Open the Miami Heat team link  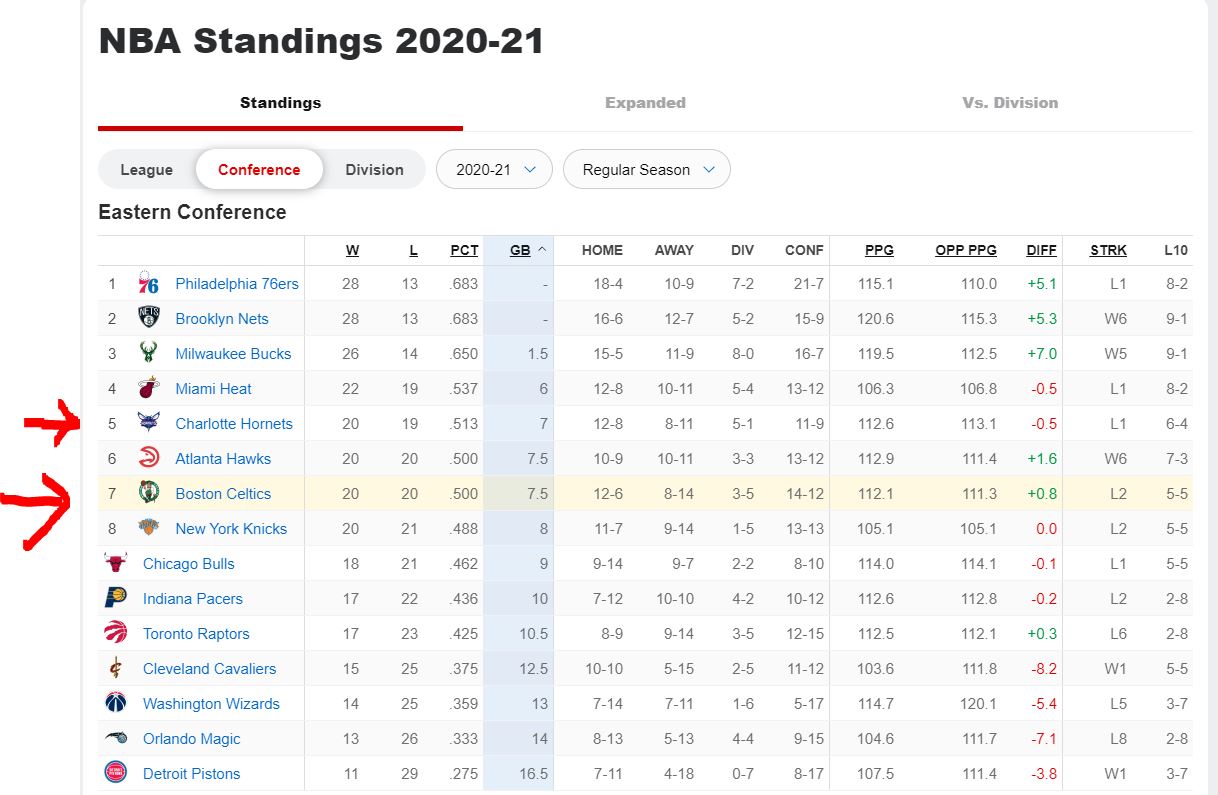213,389
